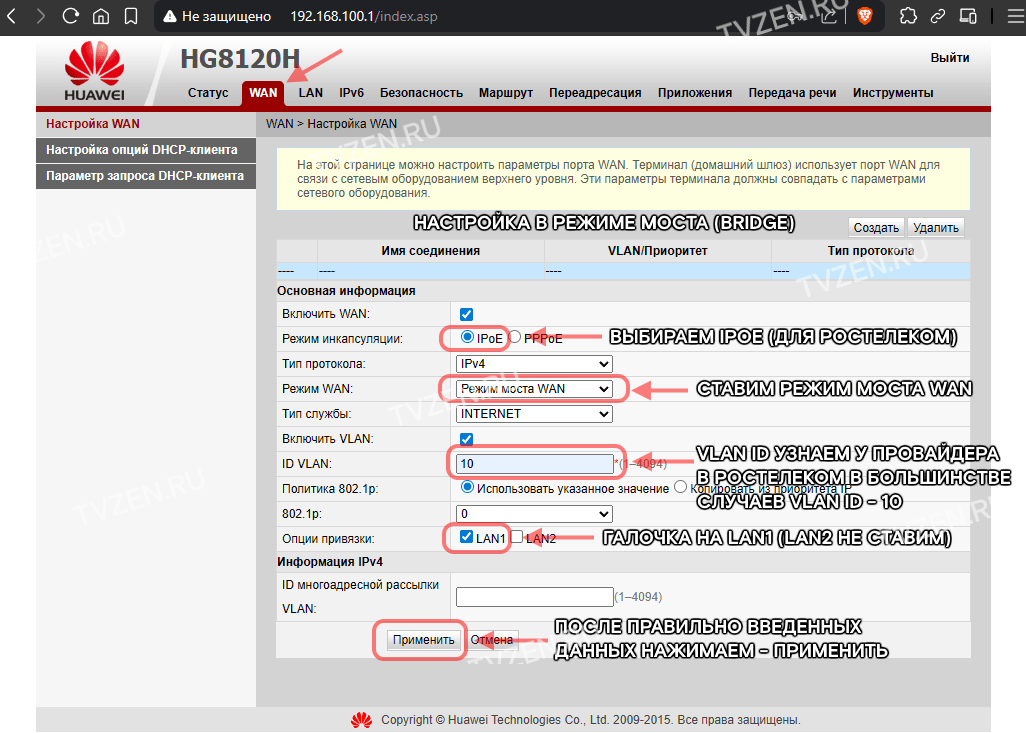Viewport: 1026px width, 733px height.
Task: Click the multicast VLAN ID field
Action: click(535, 597)
